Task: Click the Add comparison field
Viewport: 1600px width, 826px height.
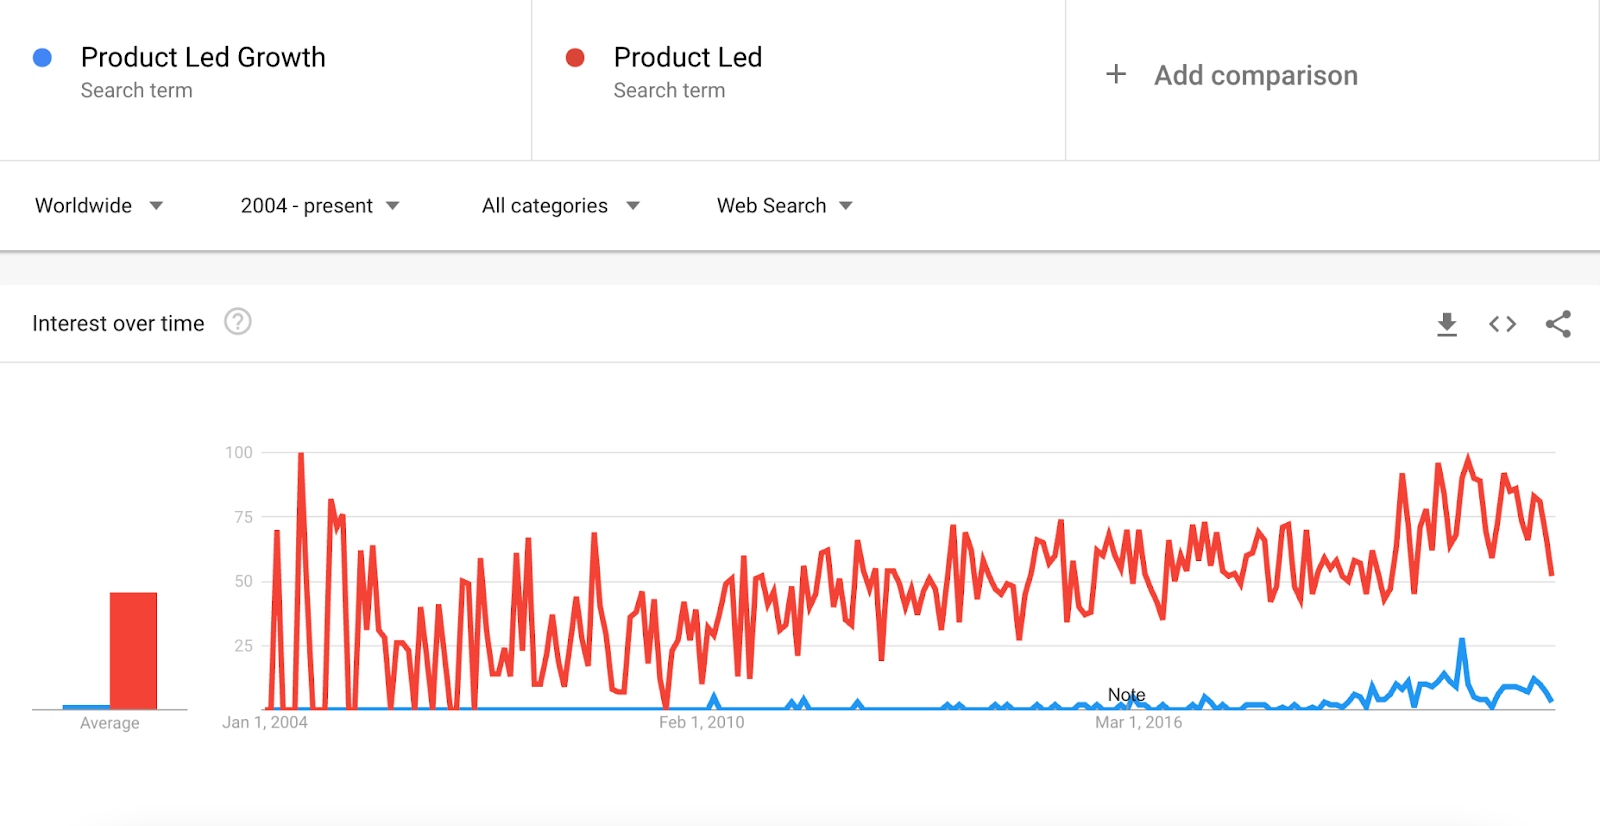Action: (x=1256, y=74)
